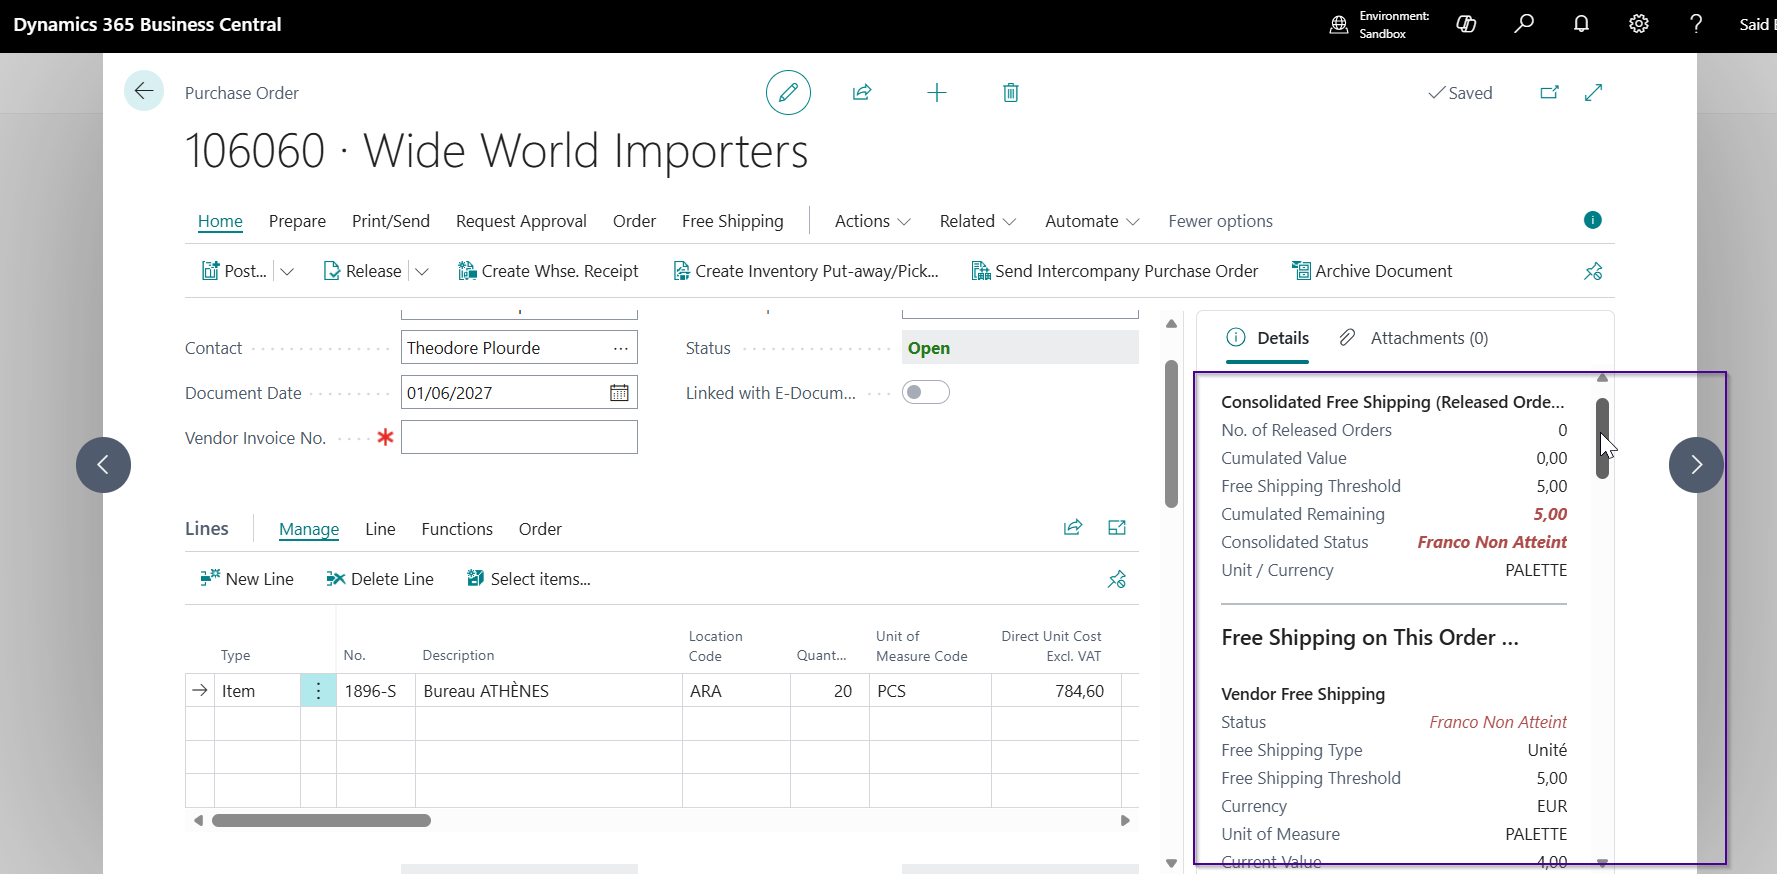Screen dimensions: 1777x874
Task: Open the Order menu in Lines
Action: [540, 529]
